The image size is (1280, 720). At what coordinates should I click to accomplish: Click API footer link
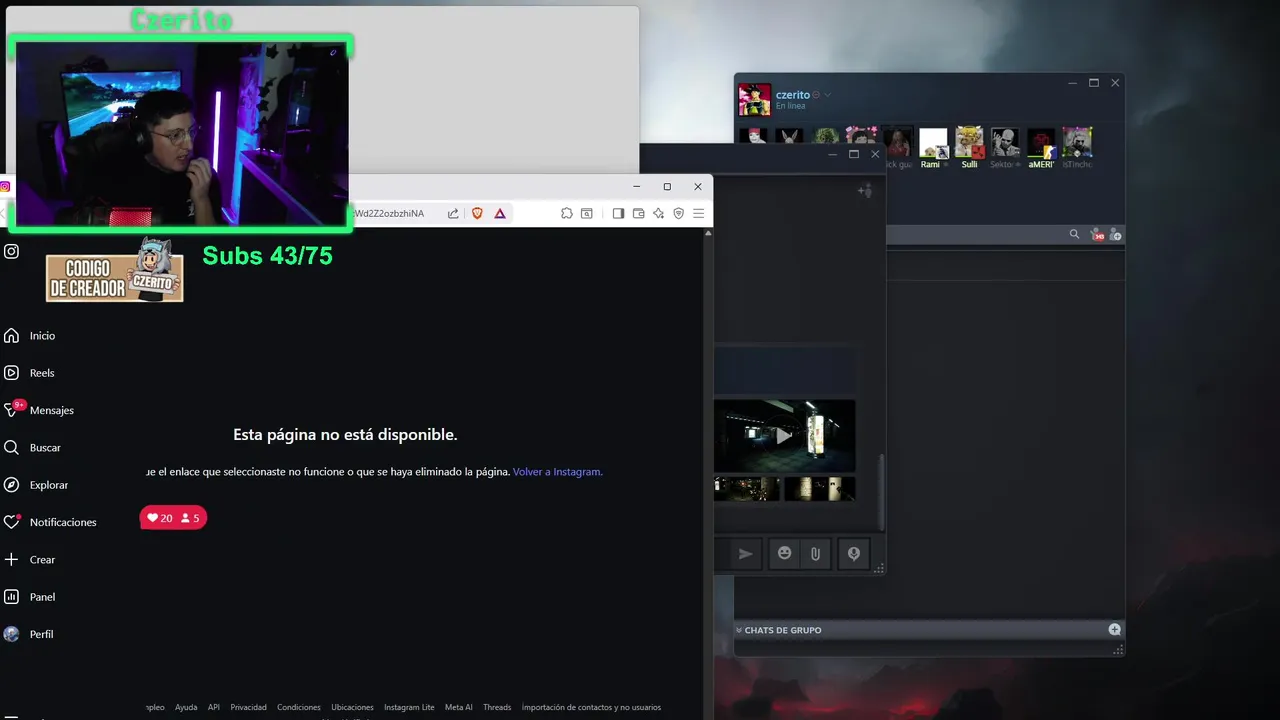pos(214,707)
